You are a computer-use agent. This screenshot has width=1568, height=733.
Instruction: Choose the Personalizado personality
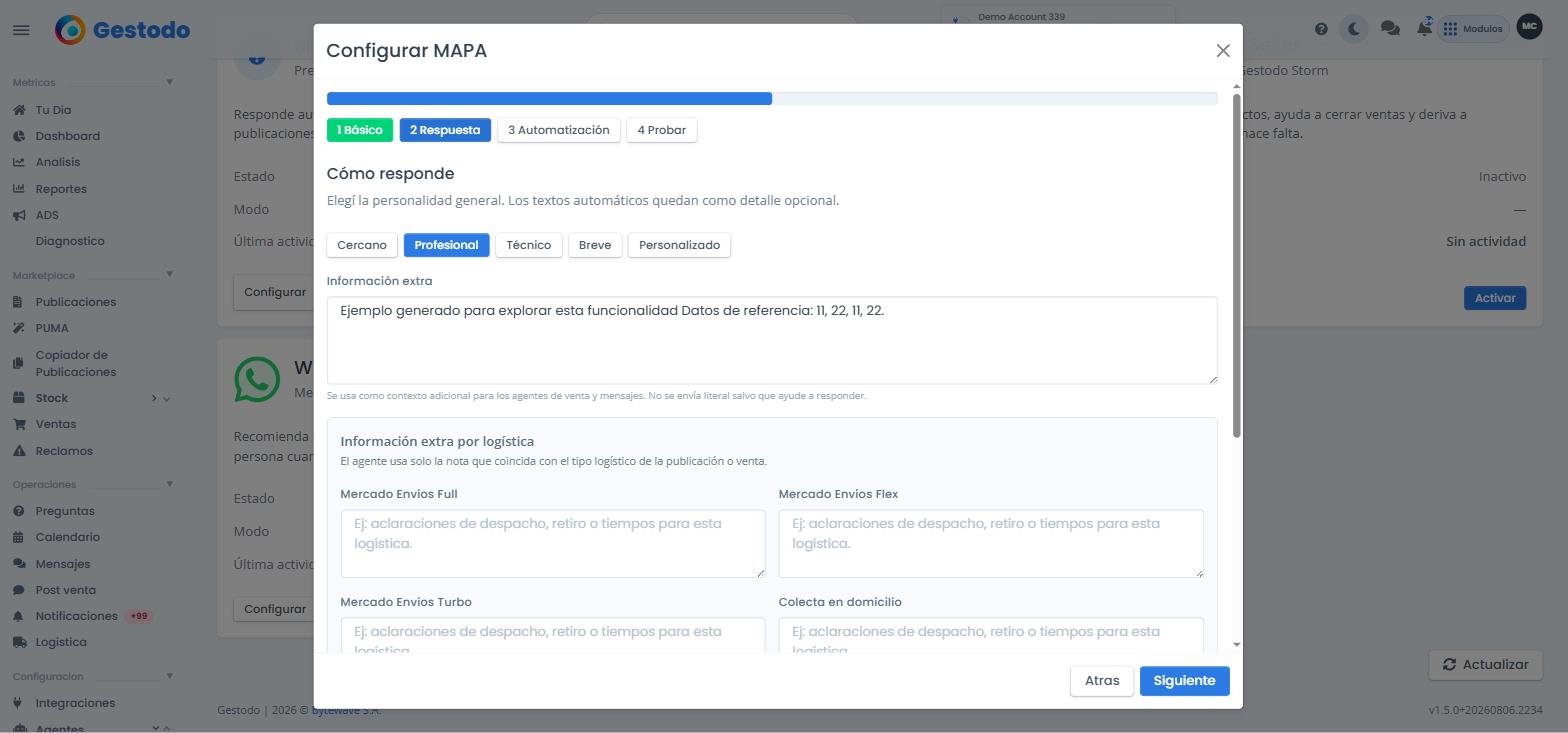679,245
